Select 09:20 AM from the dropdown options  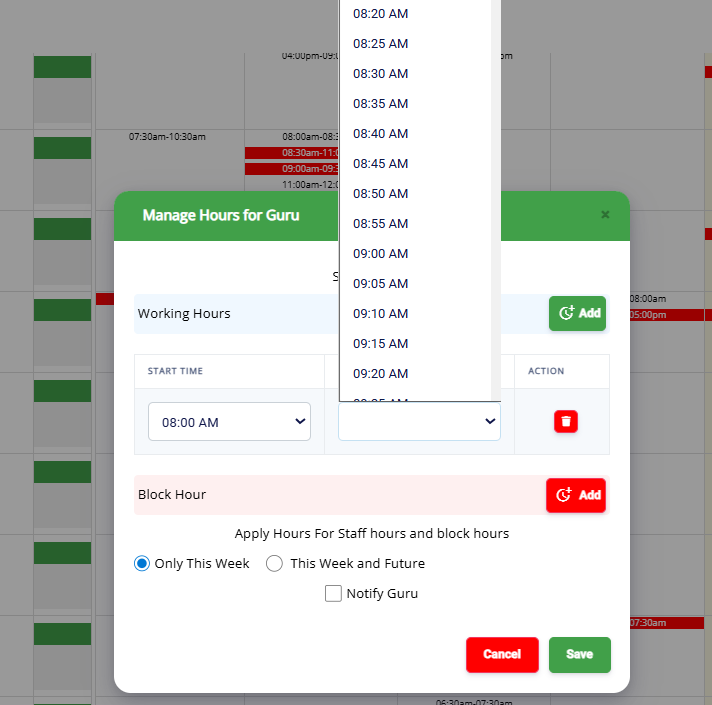point(381,374)
